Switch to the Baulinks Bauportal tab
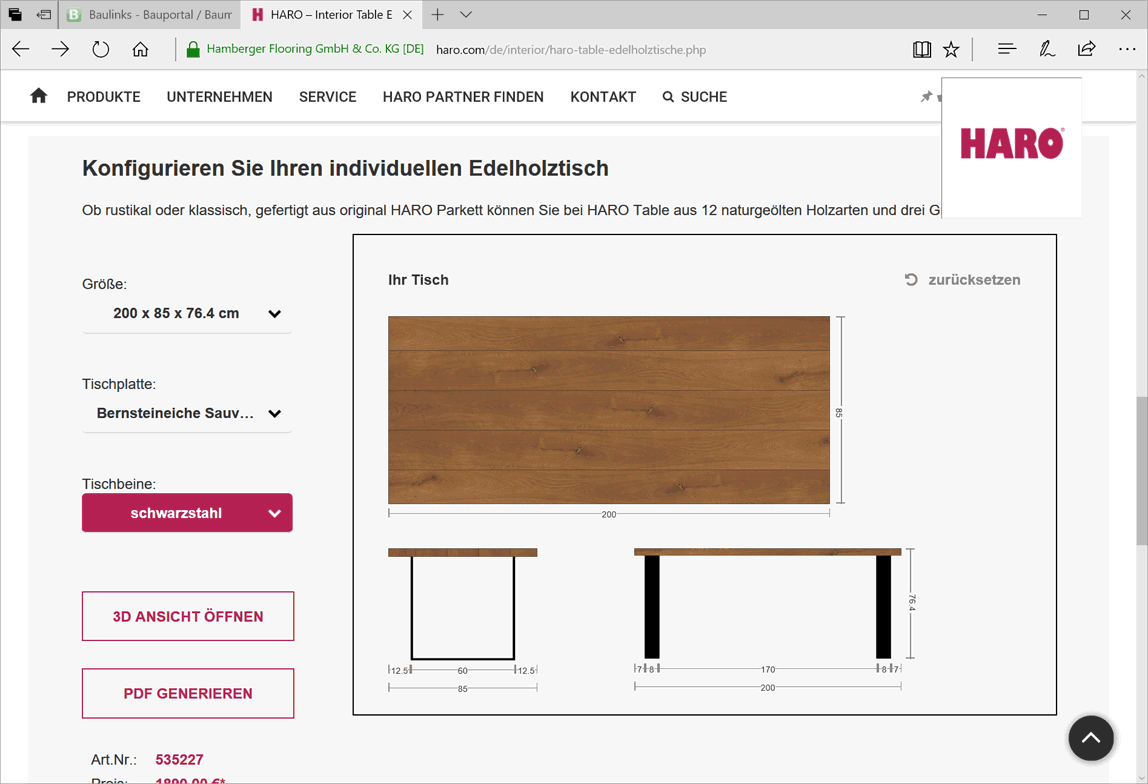The height and width of the screenshot is (784, 1148). tap(150, 15)
